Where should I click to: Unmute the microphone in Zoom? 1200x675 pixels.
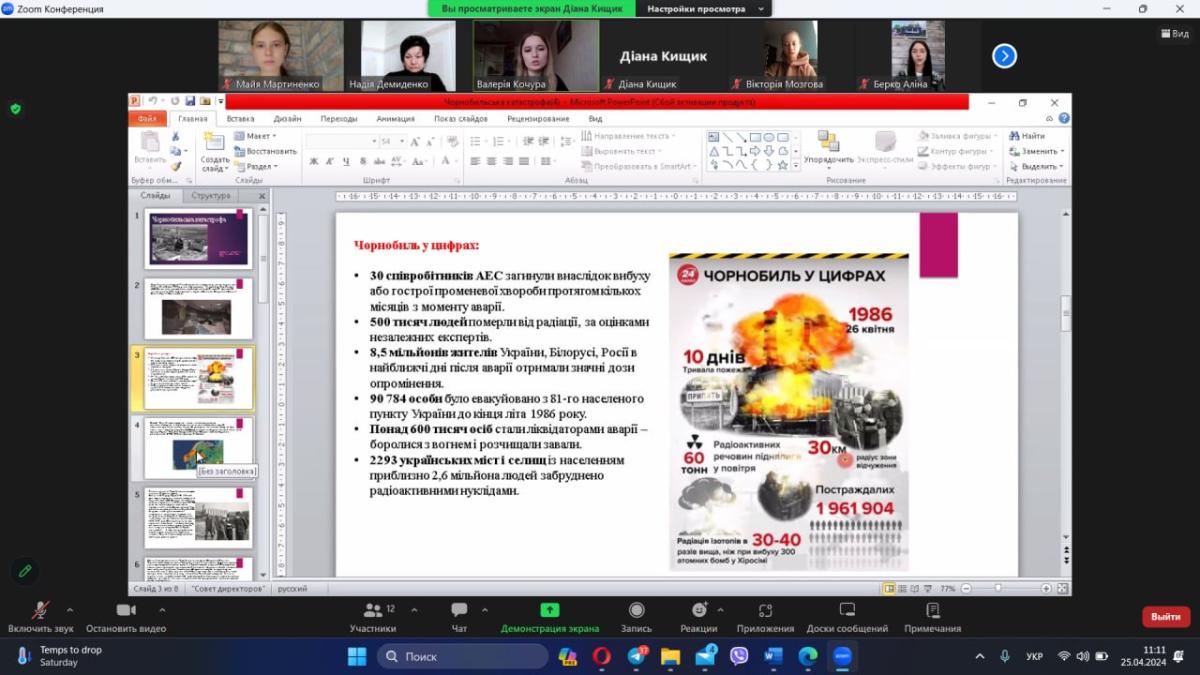[40, 611]
